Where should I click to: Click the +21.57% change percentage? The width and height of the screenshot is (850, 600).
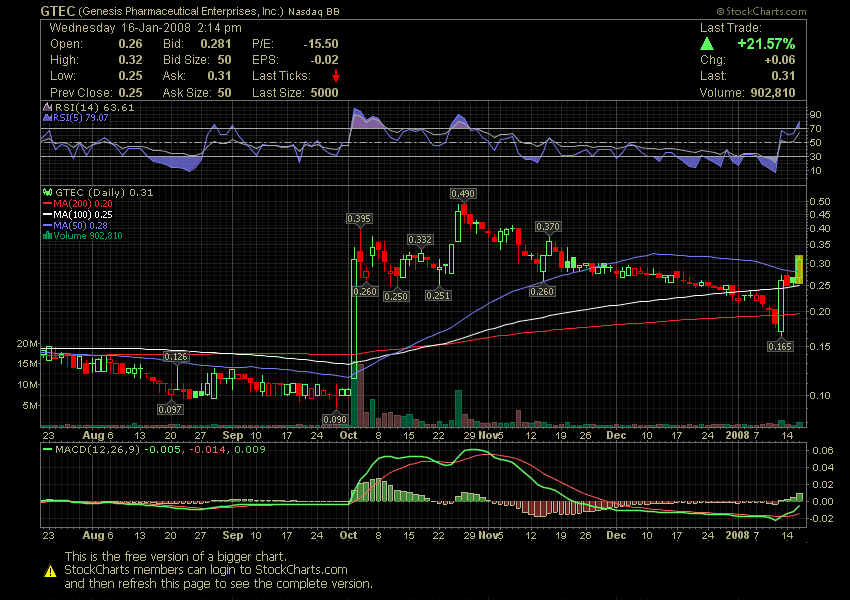(765, 45)
